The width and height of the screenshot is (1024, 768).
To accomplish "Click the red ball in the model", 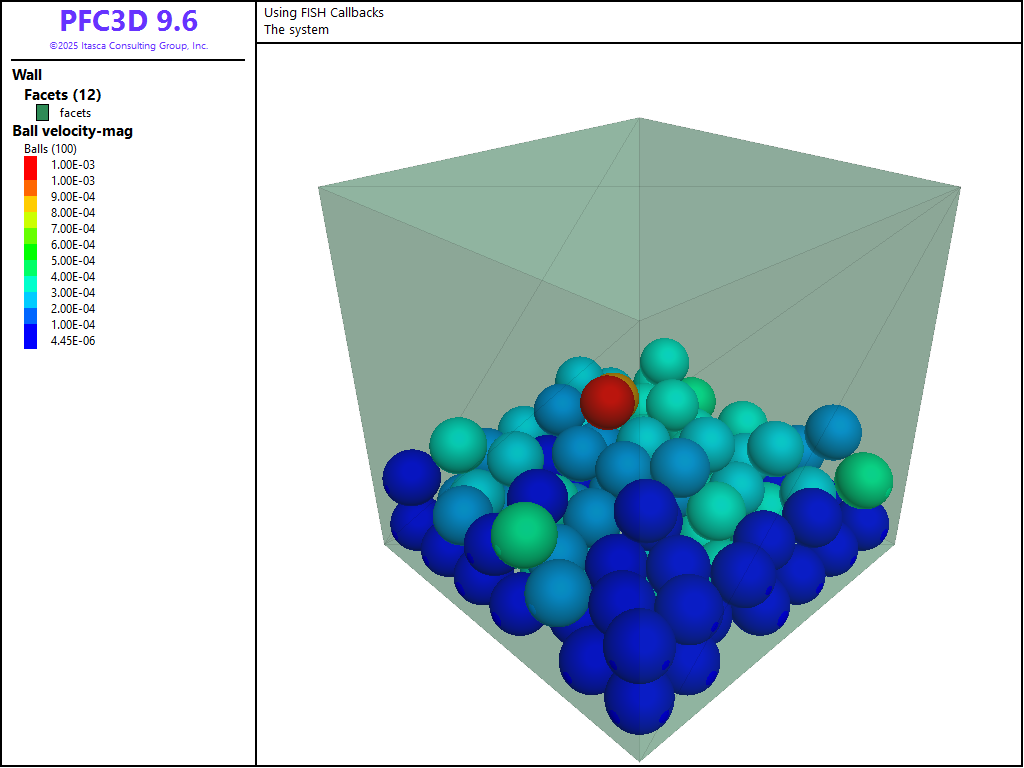I will 606,402.
